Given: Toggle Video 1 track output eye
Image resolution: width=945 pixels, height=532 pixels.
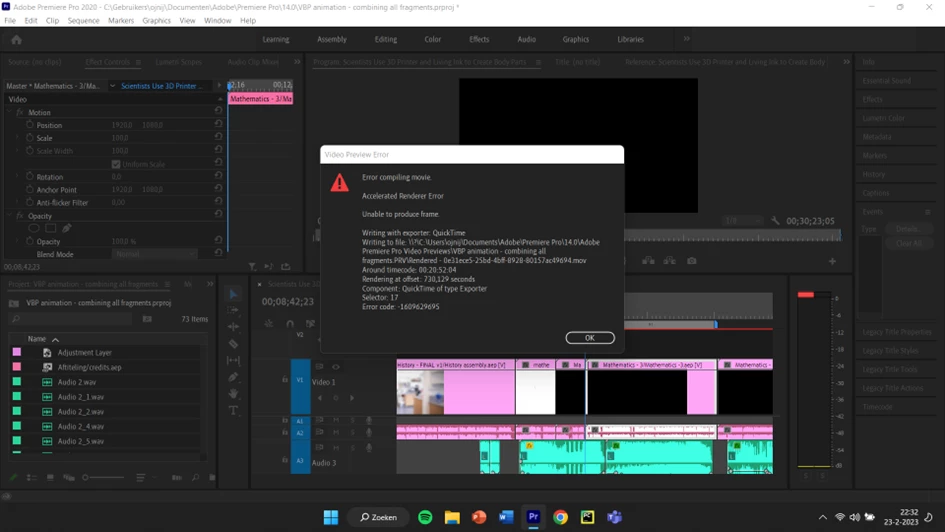Looking at the screenshot, I should pyautogui.click(x=336, y=366).
